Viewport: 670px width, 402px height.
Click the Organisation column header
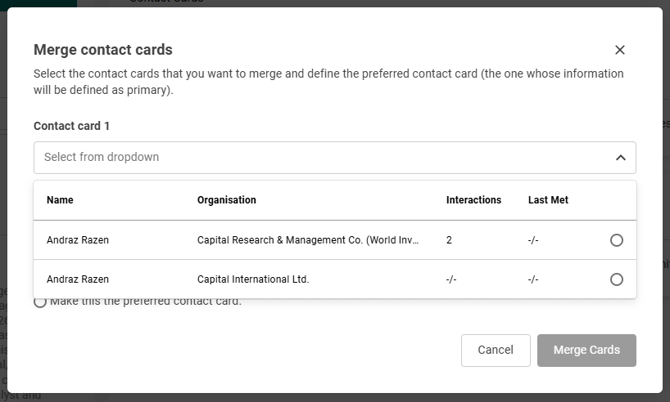coord(227,200)
